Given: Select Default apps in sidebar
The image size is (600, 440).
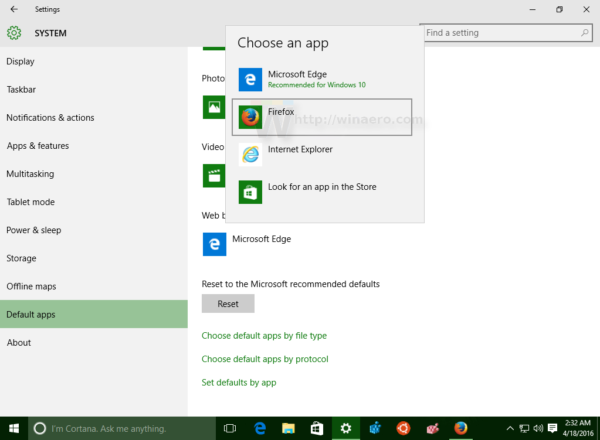Looking at the screenshot, I should tap(94, 314).
